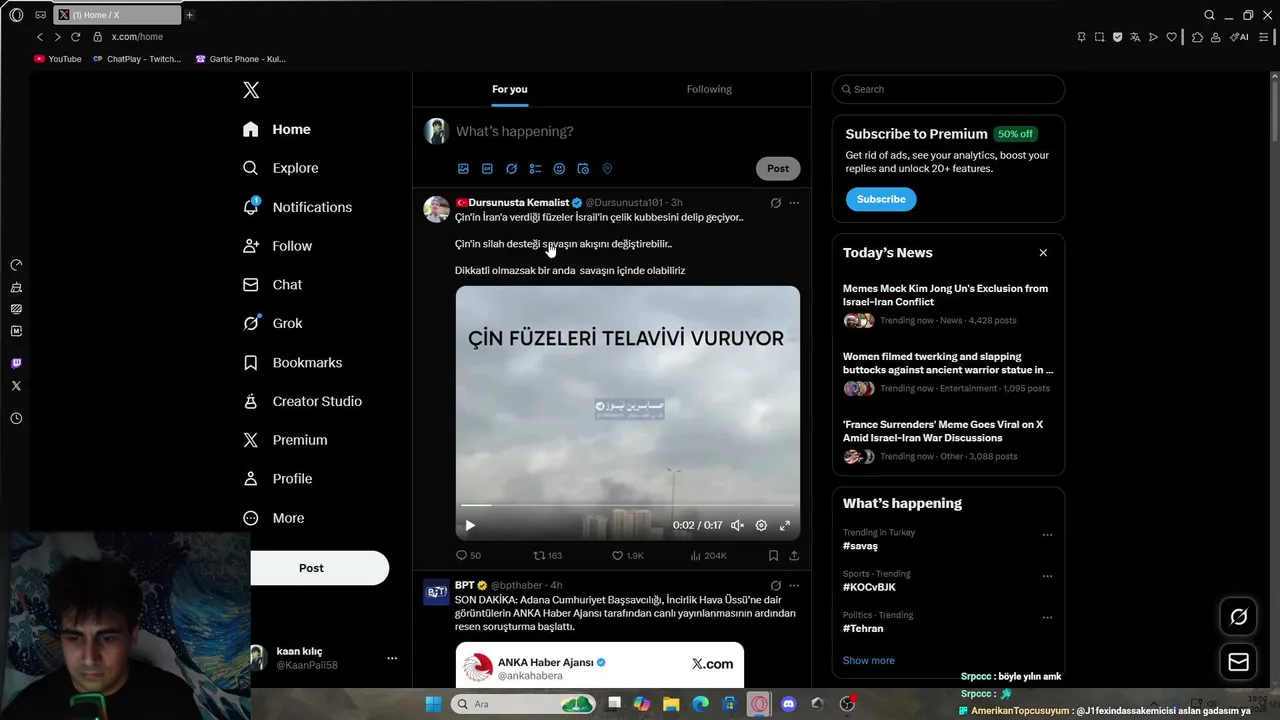Add a GIF using the GIF icon
Image resolution: width=1280 pixels, height=720 pixels.
tap(487, 169)
